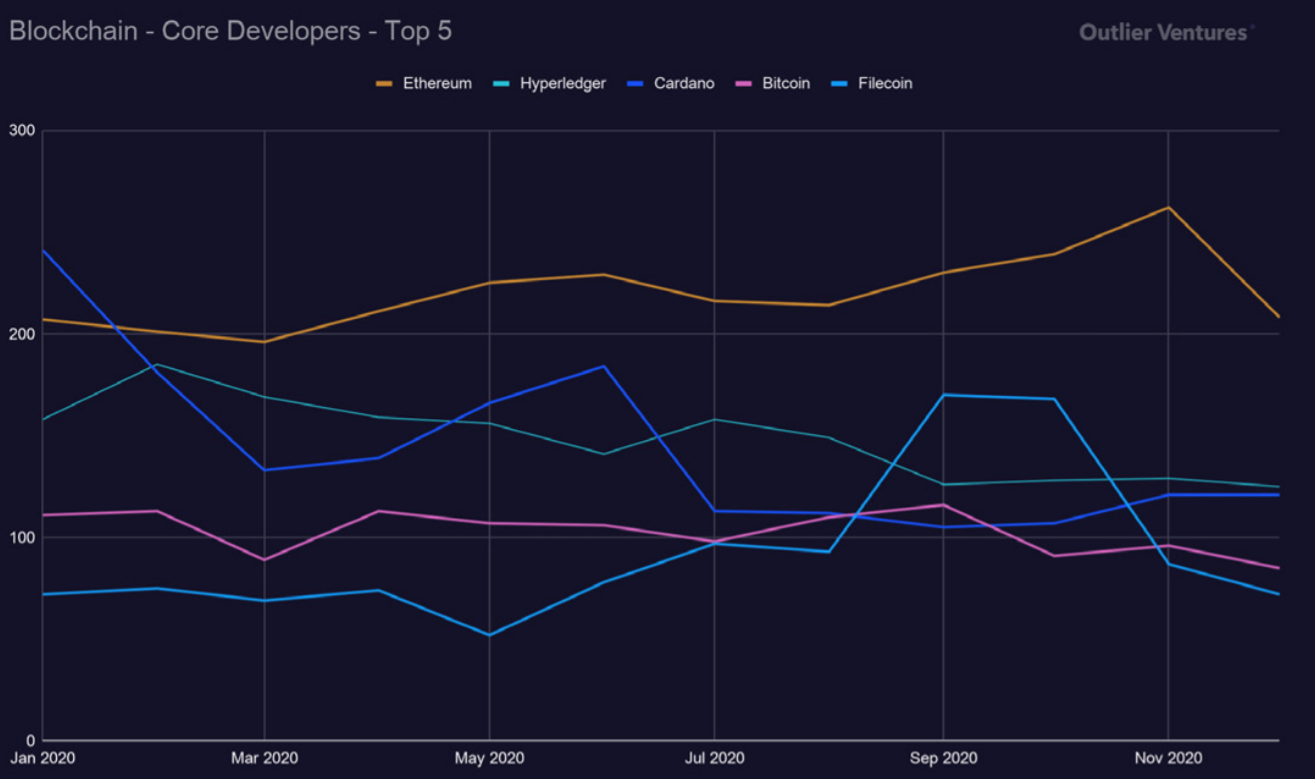
Task: Select the chart title 'Blockchain - Core Developers - Top 5'
Action: pos(230,32)
